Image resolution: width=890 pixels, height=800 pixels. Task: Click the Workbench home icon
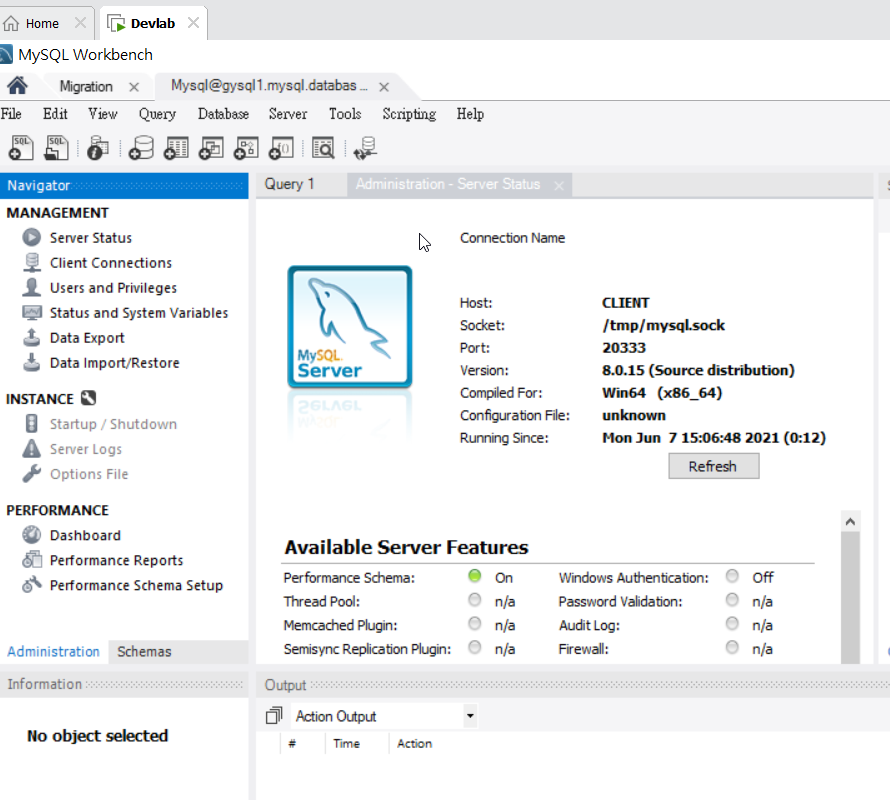coord(17,86)
